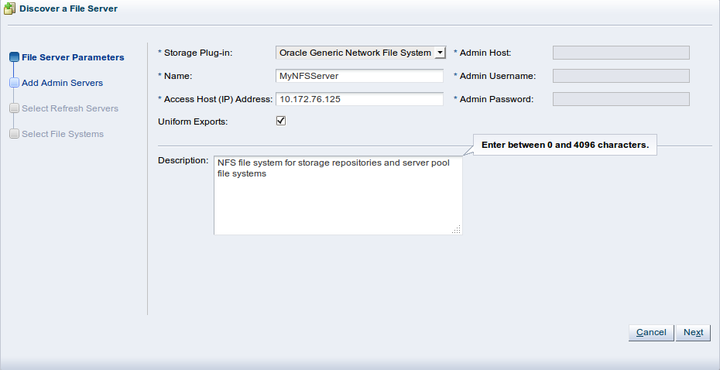Screen dimensions: 720x370
Task: Click the Select Refresh Servers step icon
Action: [x=14, y=109]
